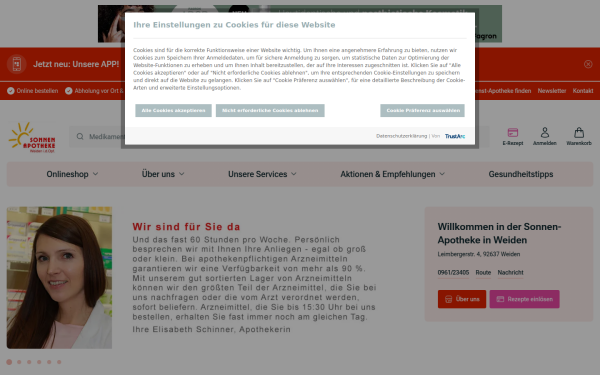The height and width of the screenshot is (375, 600).
Task: Select the second carousel dot
Action: click(19, 362)
